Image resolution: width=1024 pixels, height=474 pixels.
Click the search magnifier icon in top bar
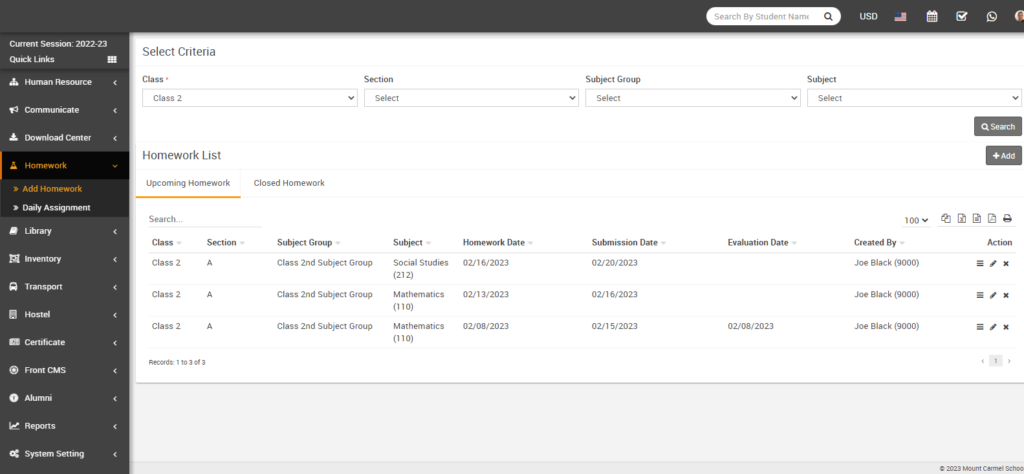point(827,16)
